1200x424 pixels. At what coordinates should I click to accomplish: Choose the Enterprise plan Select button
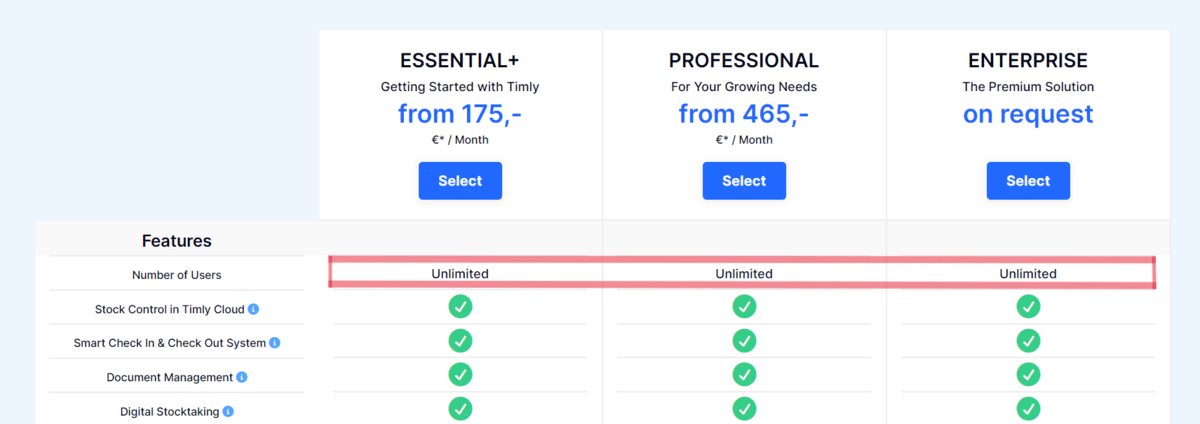point(1028,181)
